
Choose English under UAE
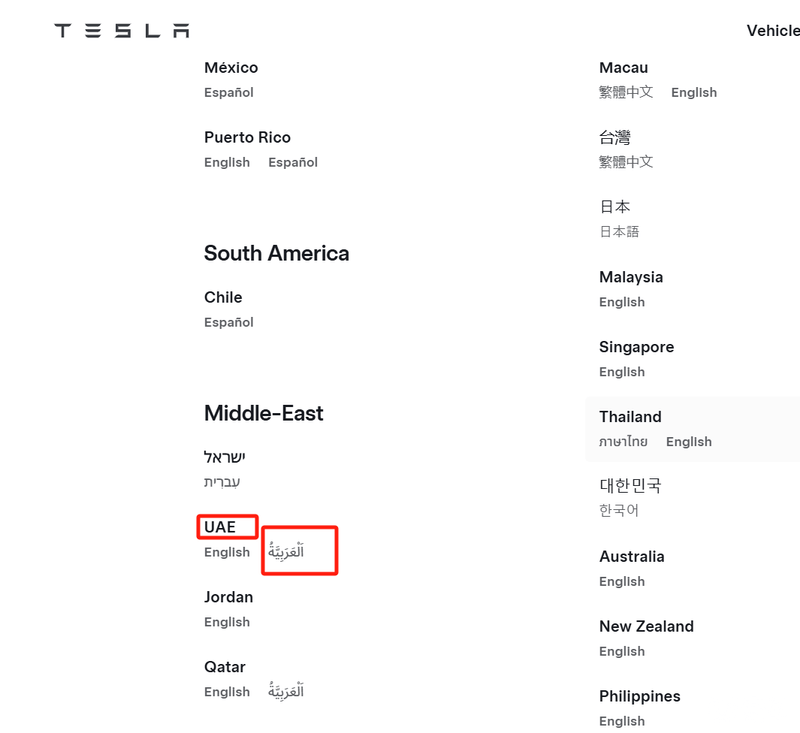[x=227, y=552]
